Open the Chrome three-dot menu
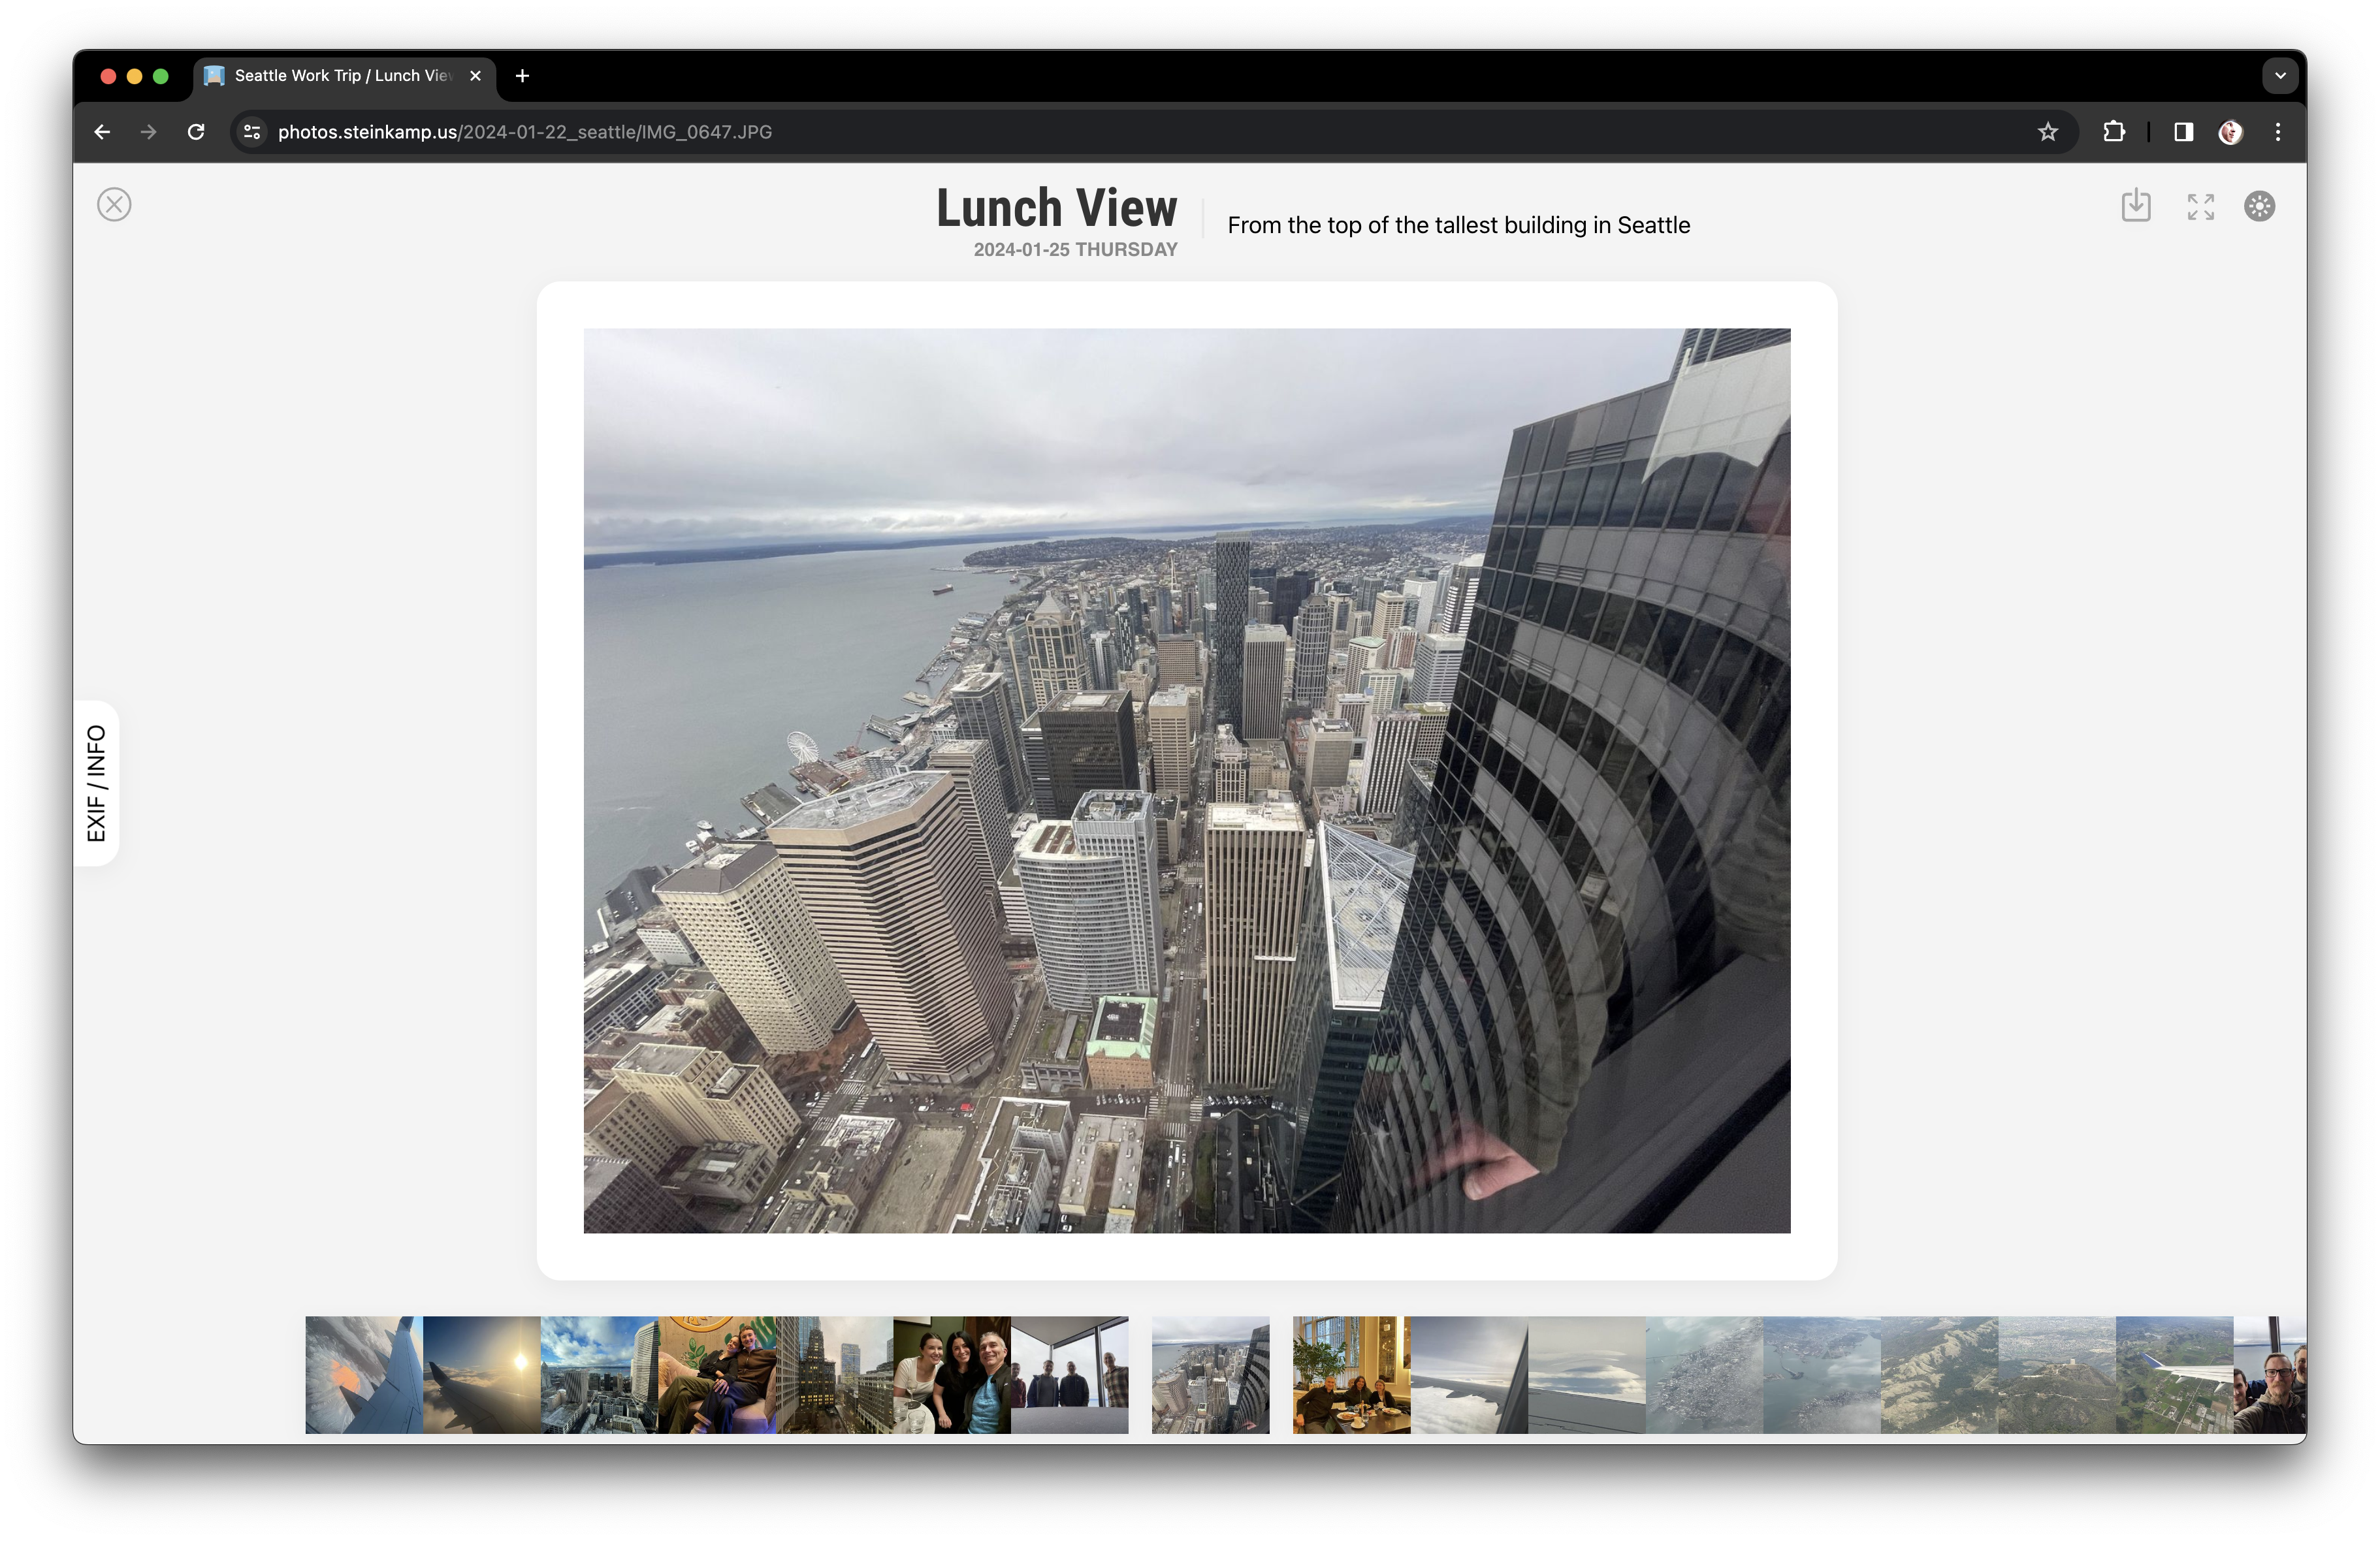Viewport: 2380px width, 1541px height. pyautogui.click(x=2277, y=132)
